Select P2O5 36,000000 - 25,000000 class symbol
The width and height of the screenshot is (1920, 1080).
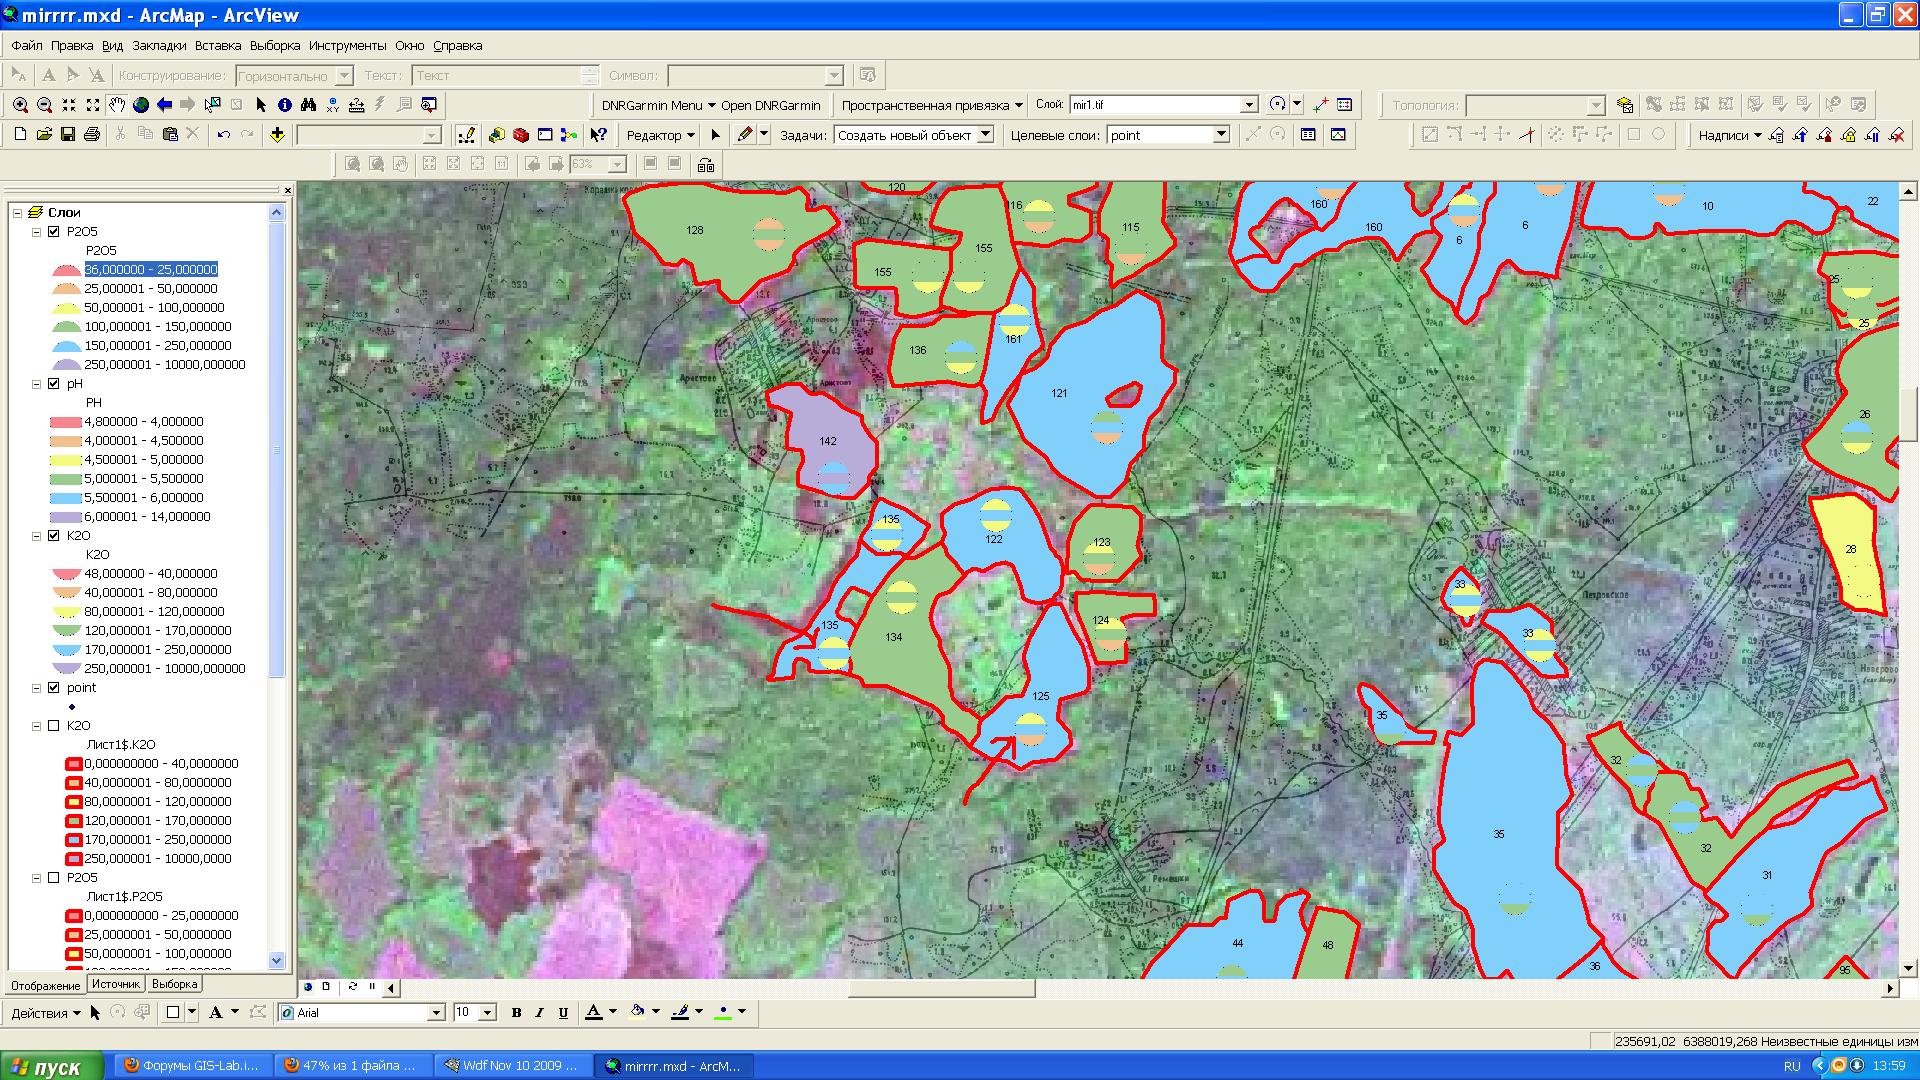click(x=66, y=270)
